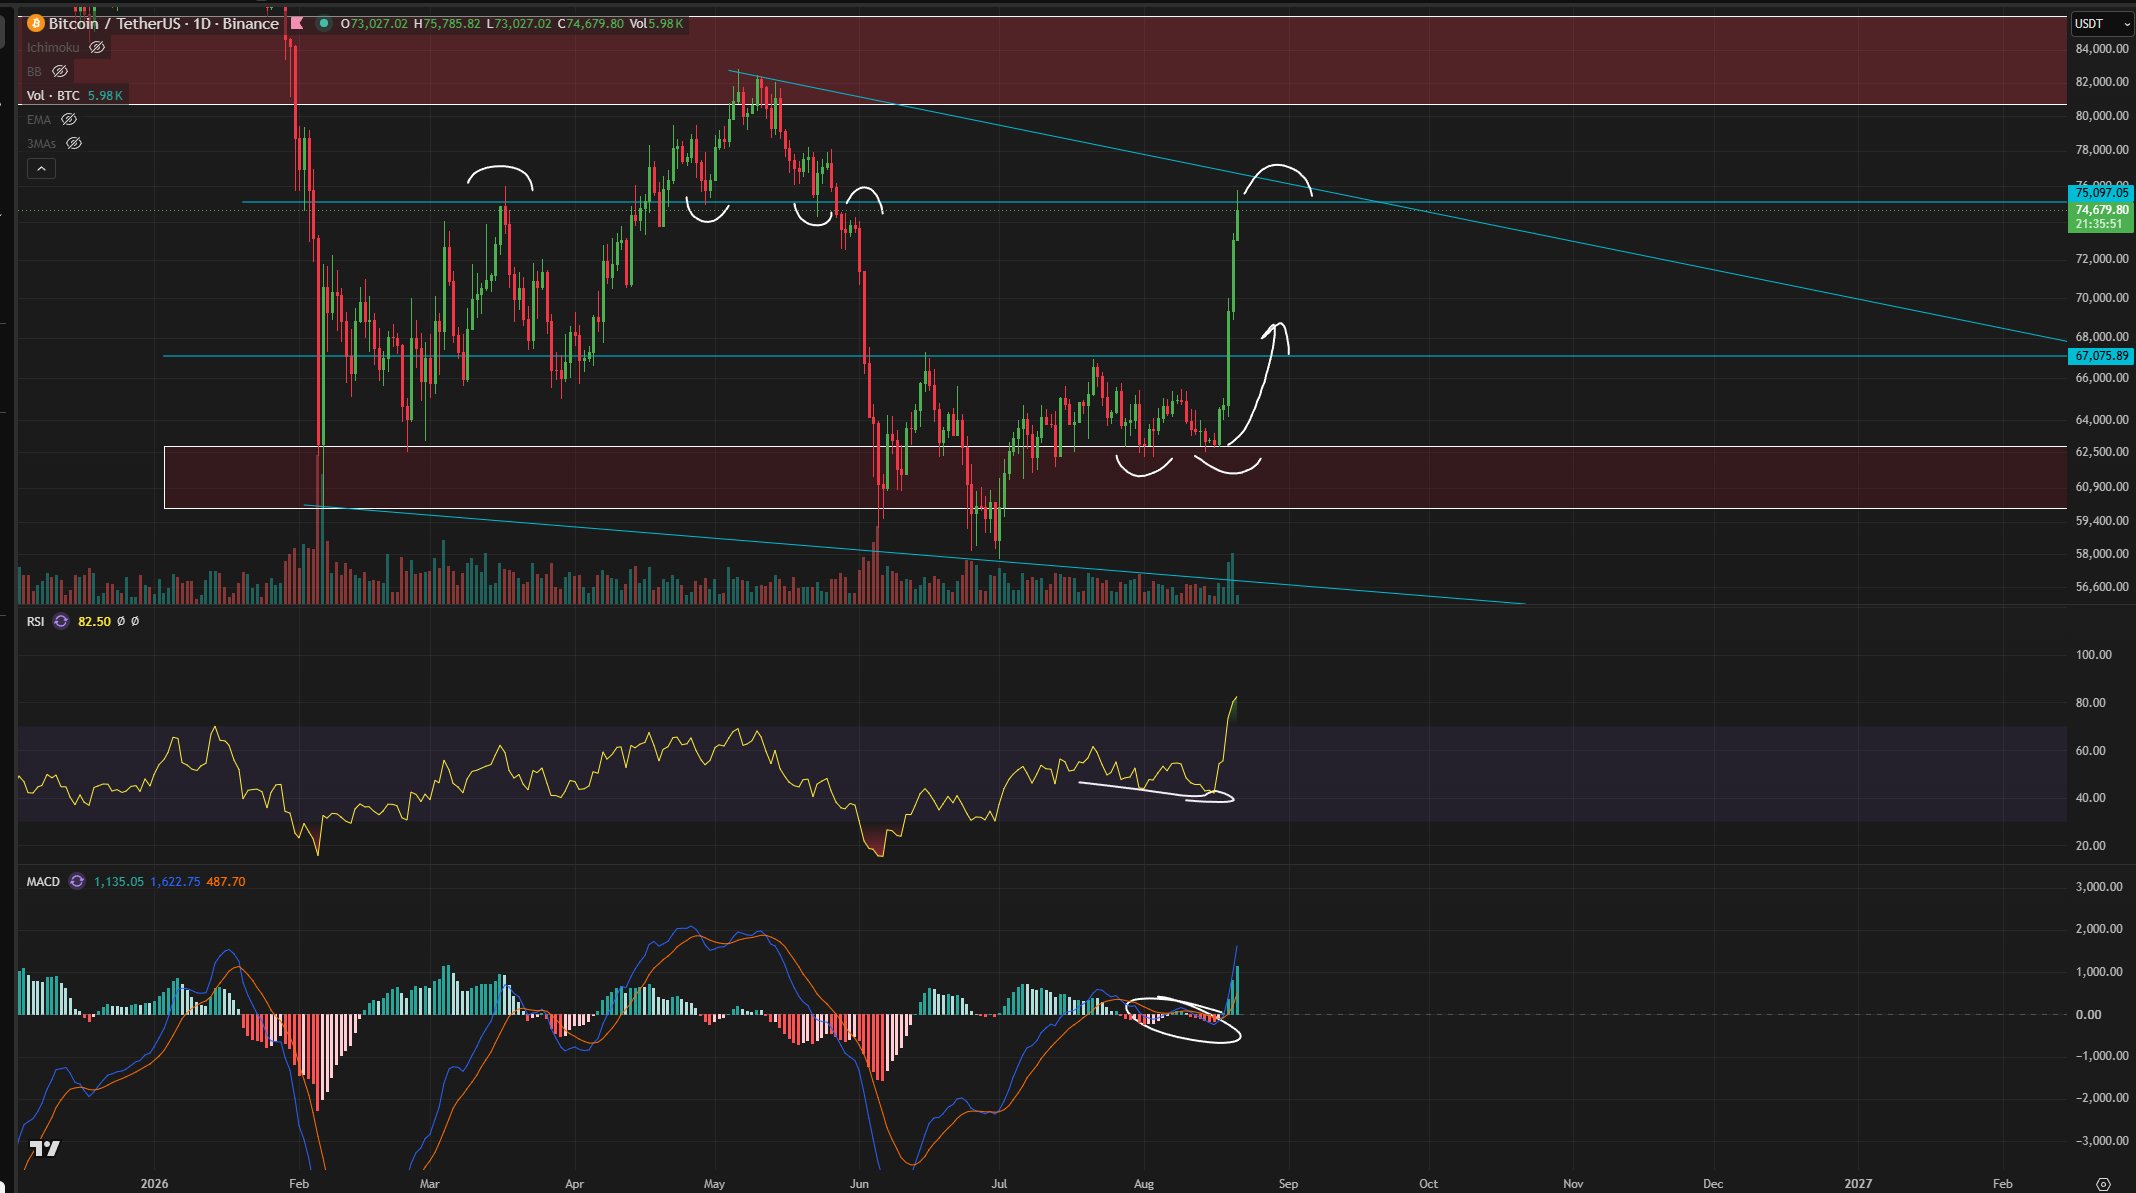Click the Jun label on time axis
This screenshot has height=1193, width=2136.
[859, 1184]
